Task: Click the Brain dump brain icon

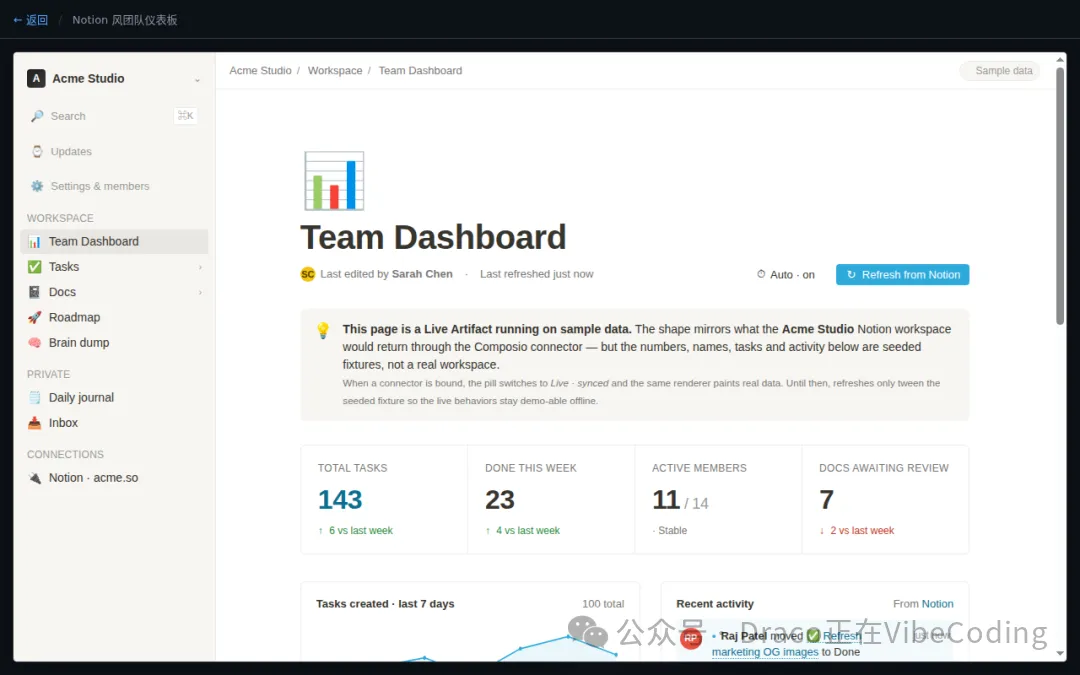Action: (x=34, y=342)
